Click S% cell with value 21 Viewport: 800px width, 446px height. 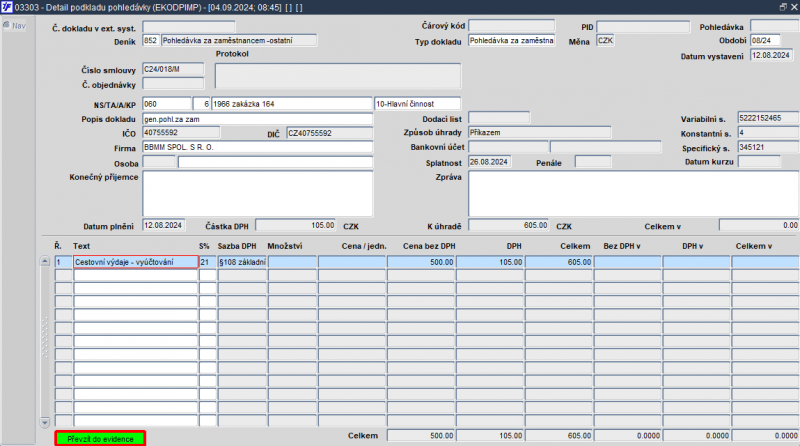[207, 262]
